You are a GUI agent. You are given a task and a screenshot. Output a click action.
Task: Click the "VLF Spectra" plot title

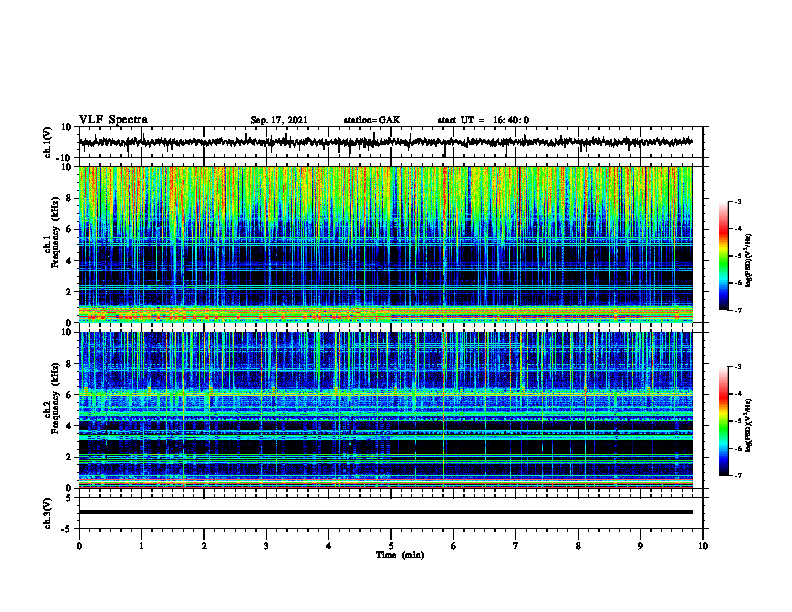click(113, 120)
